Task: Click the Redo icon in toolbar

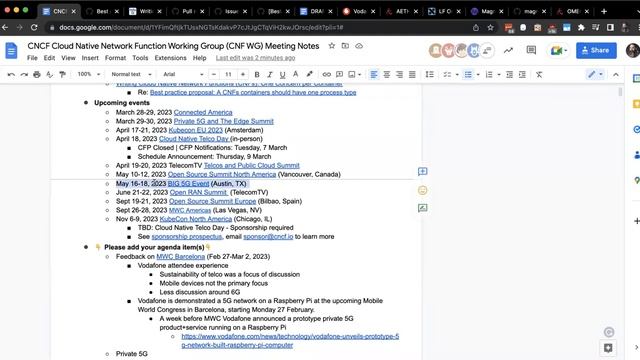Action: click(x=24, y=74)
